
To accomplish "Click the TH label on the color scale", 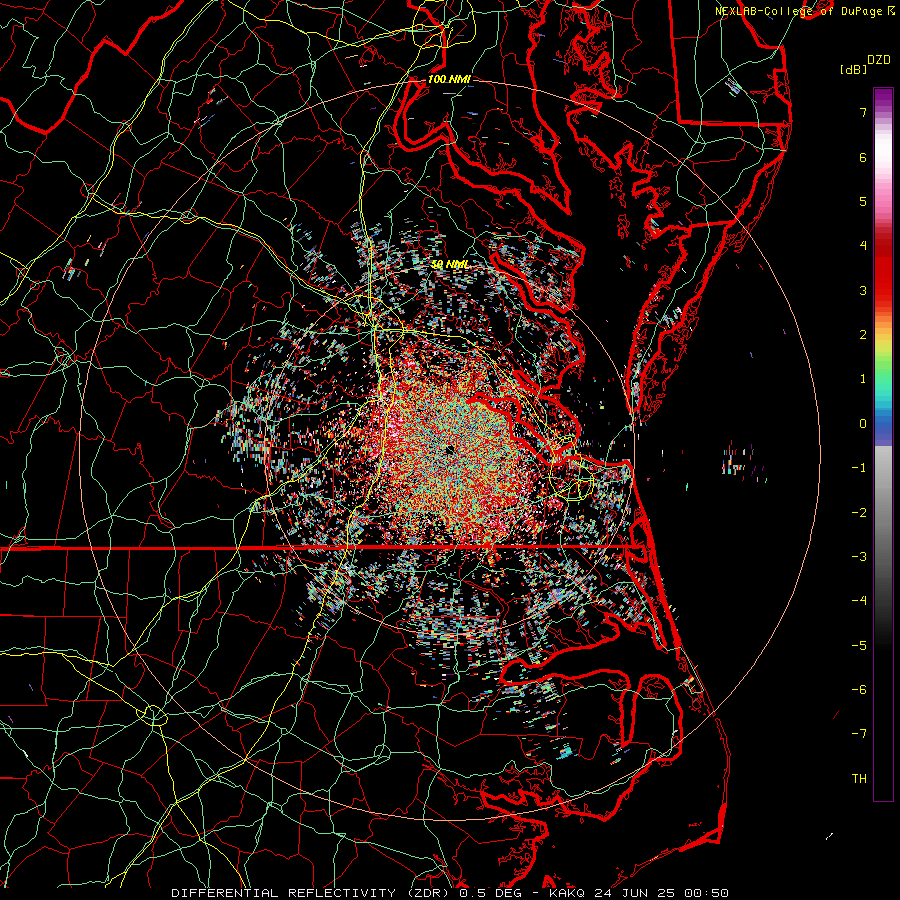I will tap(859, 779).
